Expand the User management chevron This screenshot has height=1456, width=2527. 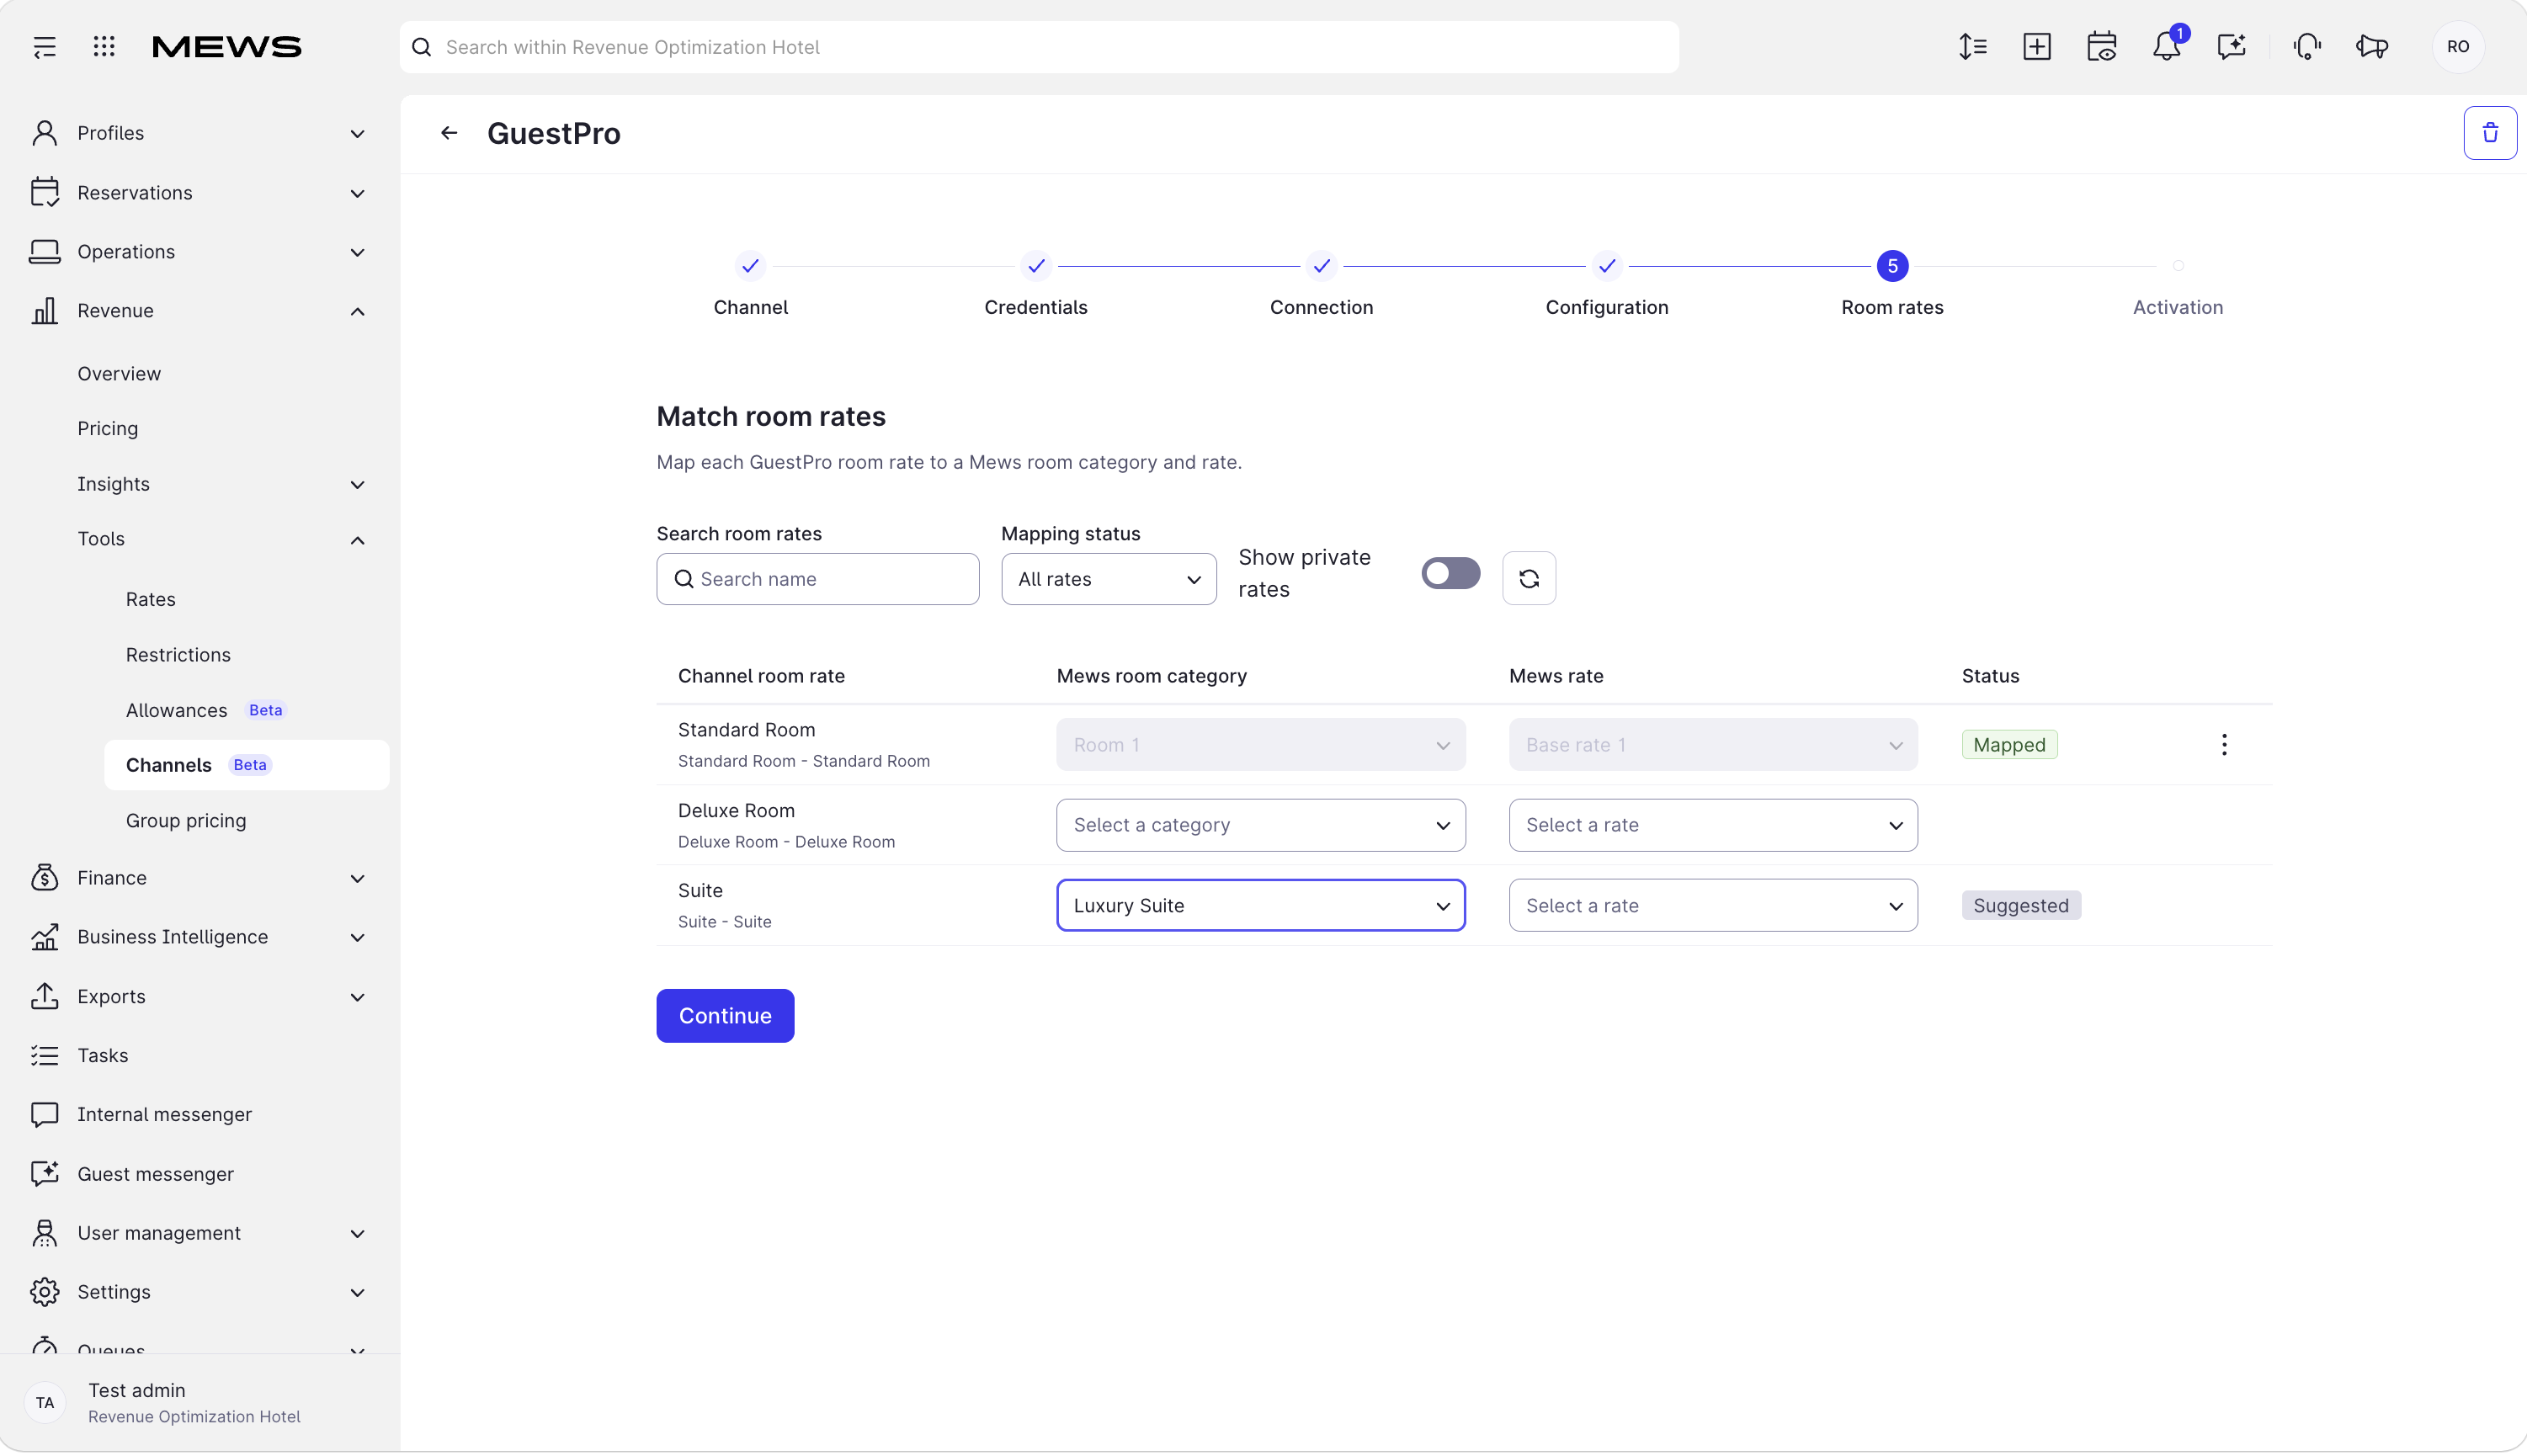(357, 1234)
